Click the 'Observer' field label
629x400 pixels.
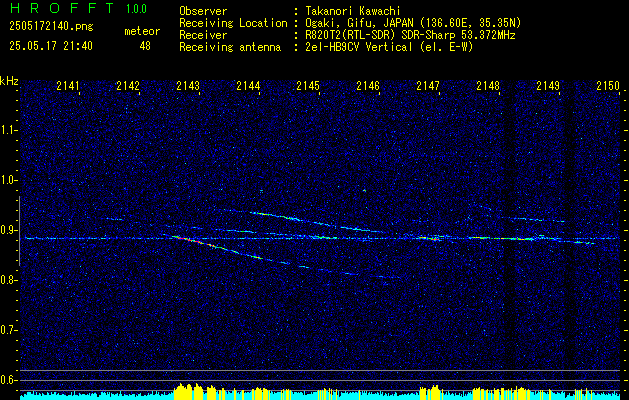[x=203, y=11]
